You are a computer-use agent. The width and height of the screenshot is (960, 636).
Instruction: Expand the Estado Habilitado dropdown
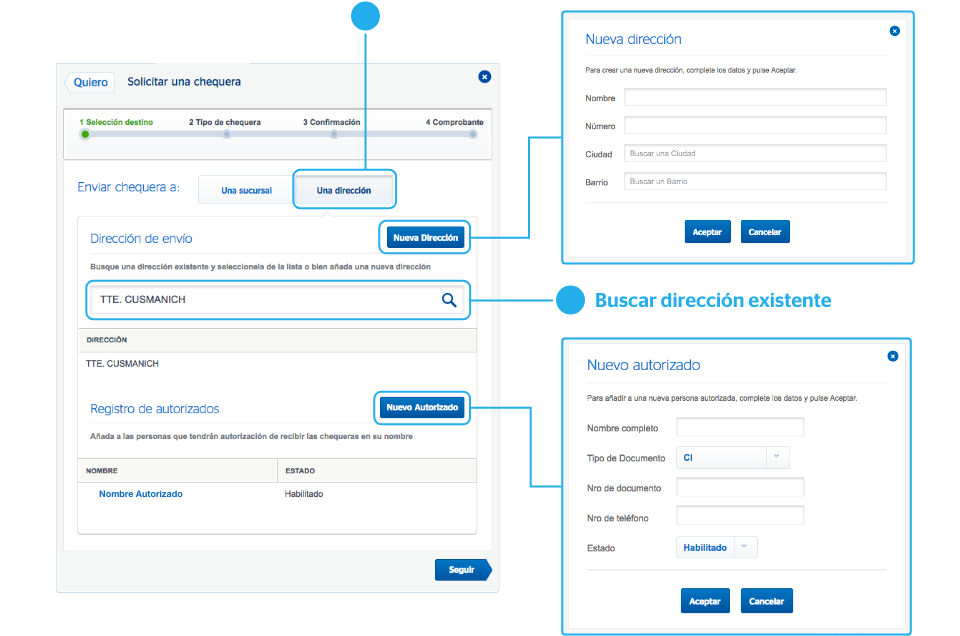[x=717, y=548]
